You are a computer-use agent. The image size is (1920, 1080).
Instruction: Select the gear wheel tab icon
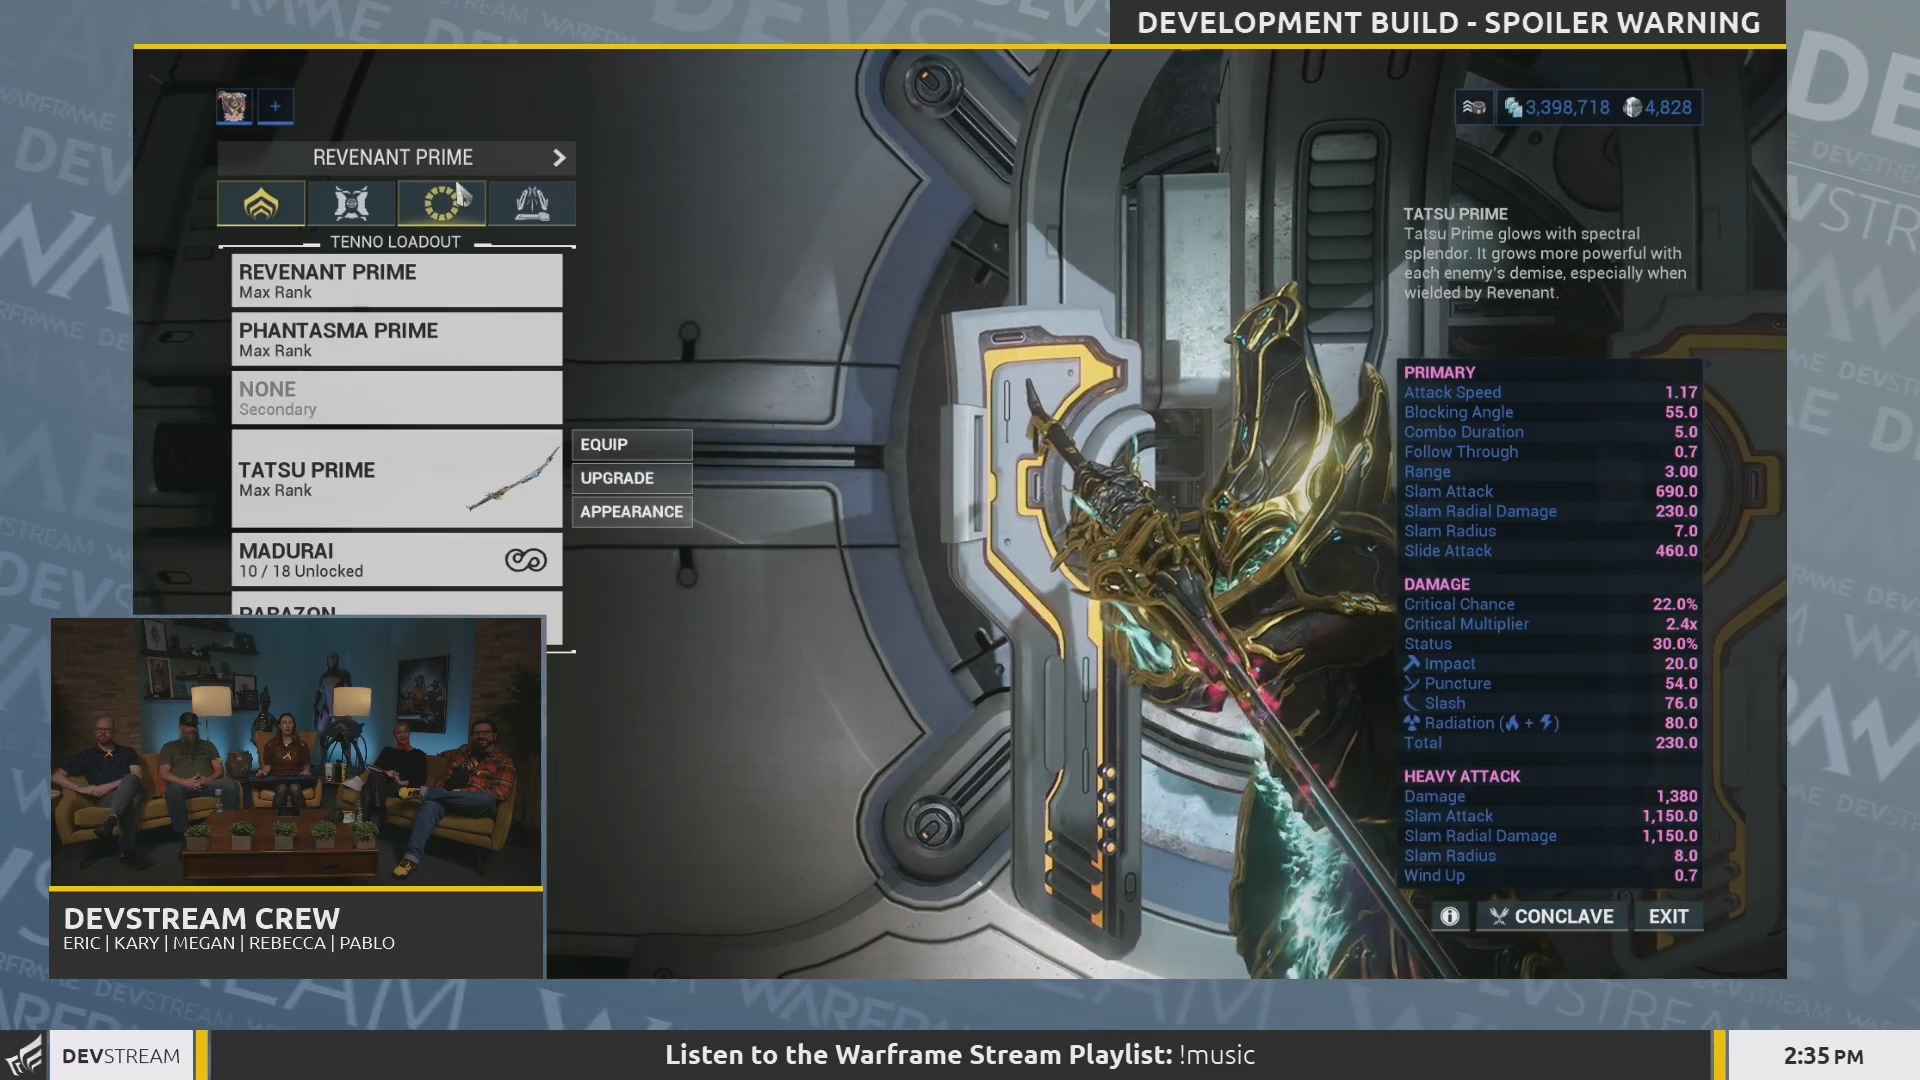(x=441, y=204)
